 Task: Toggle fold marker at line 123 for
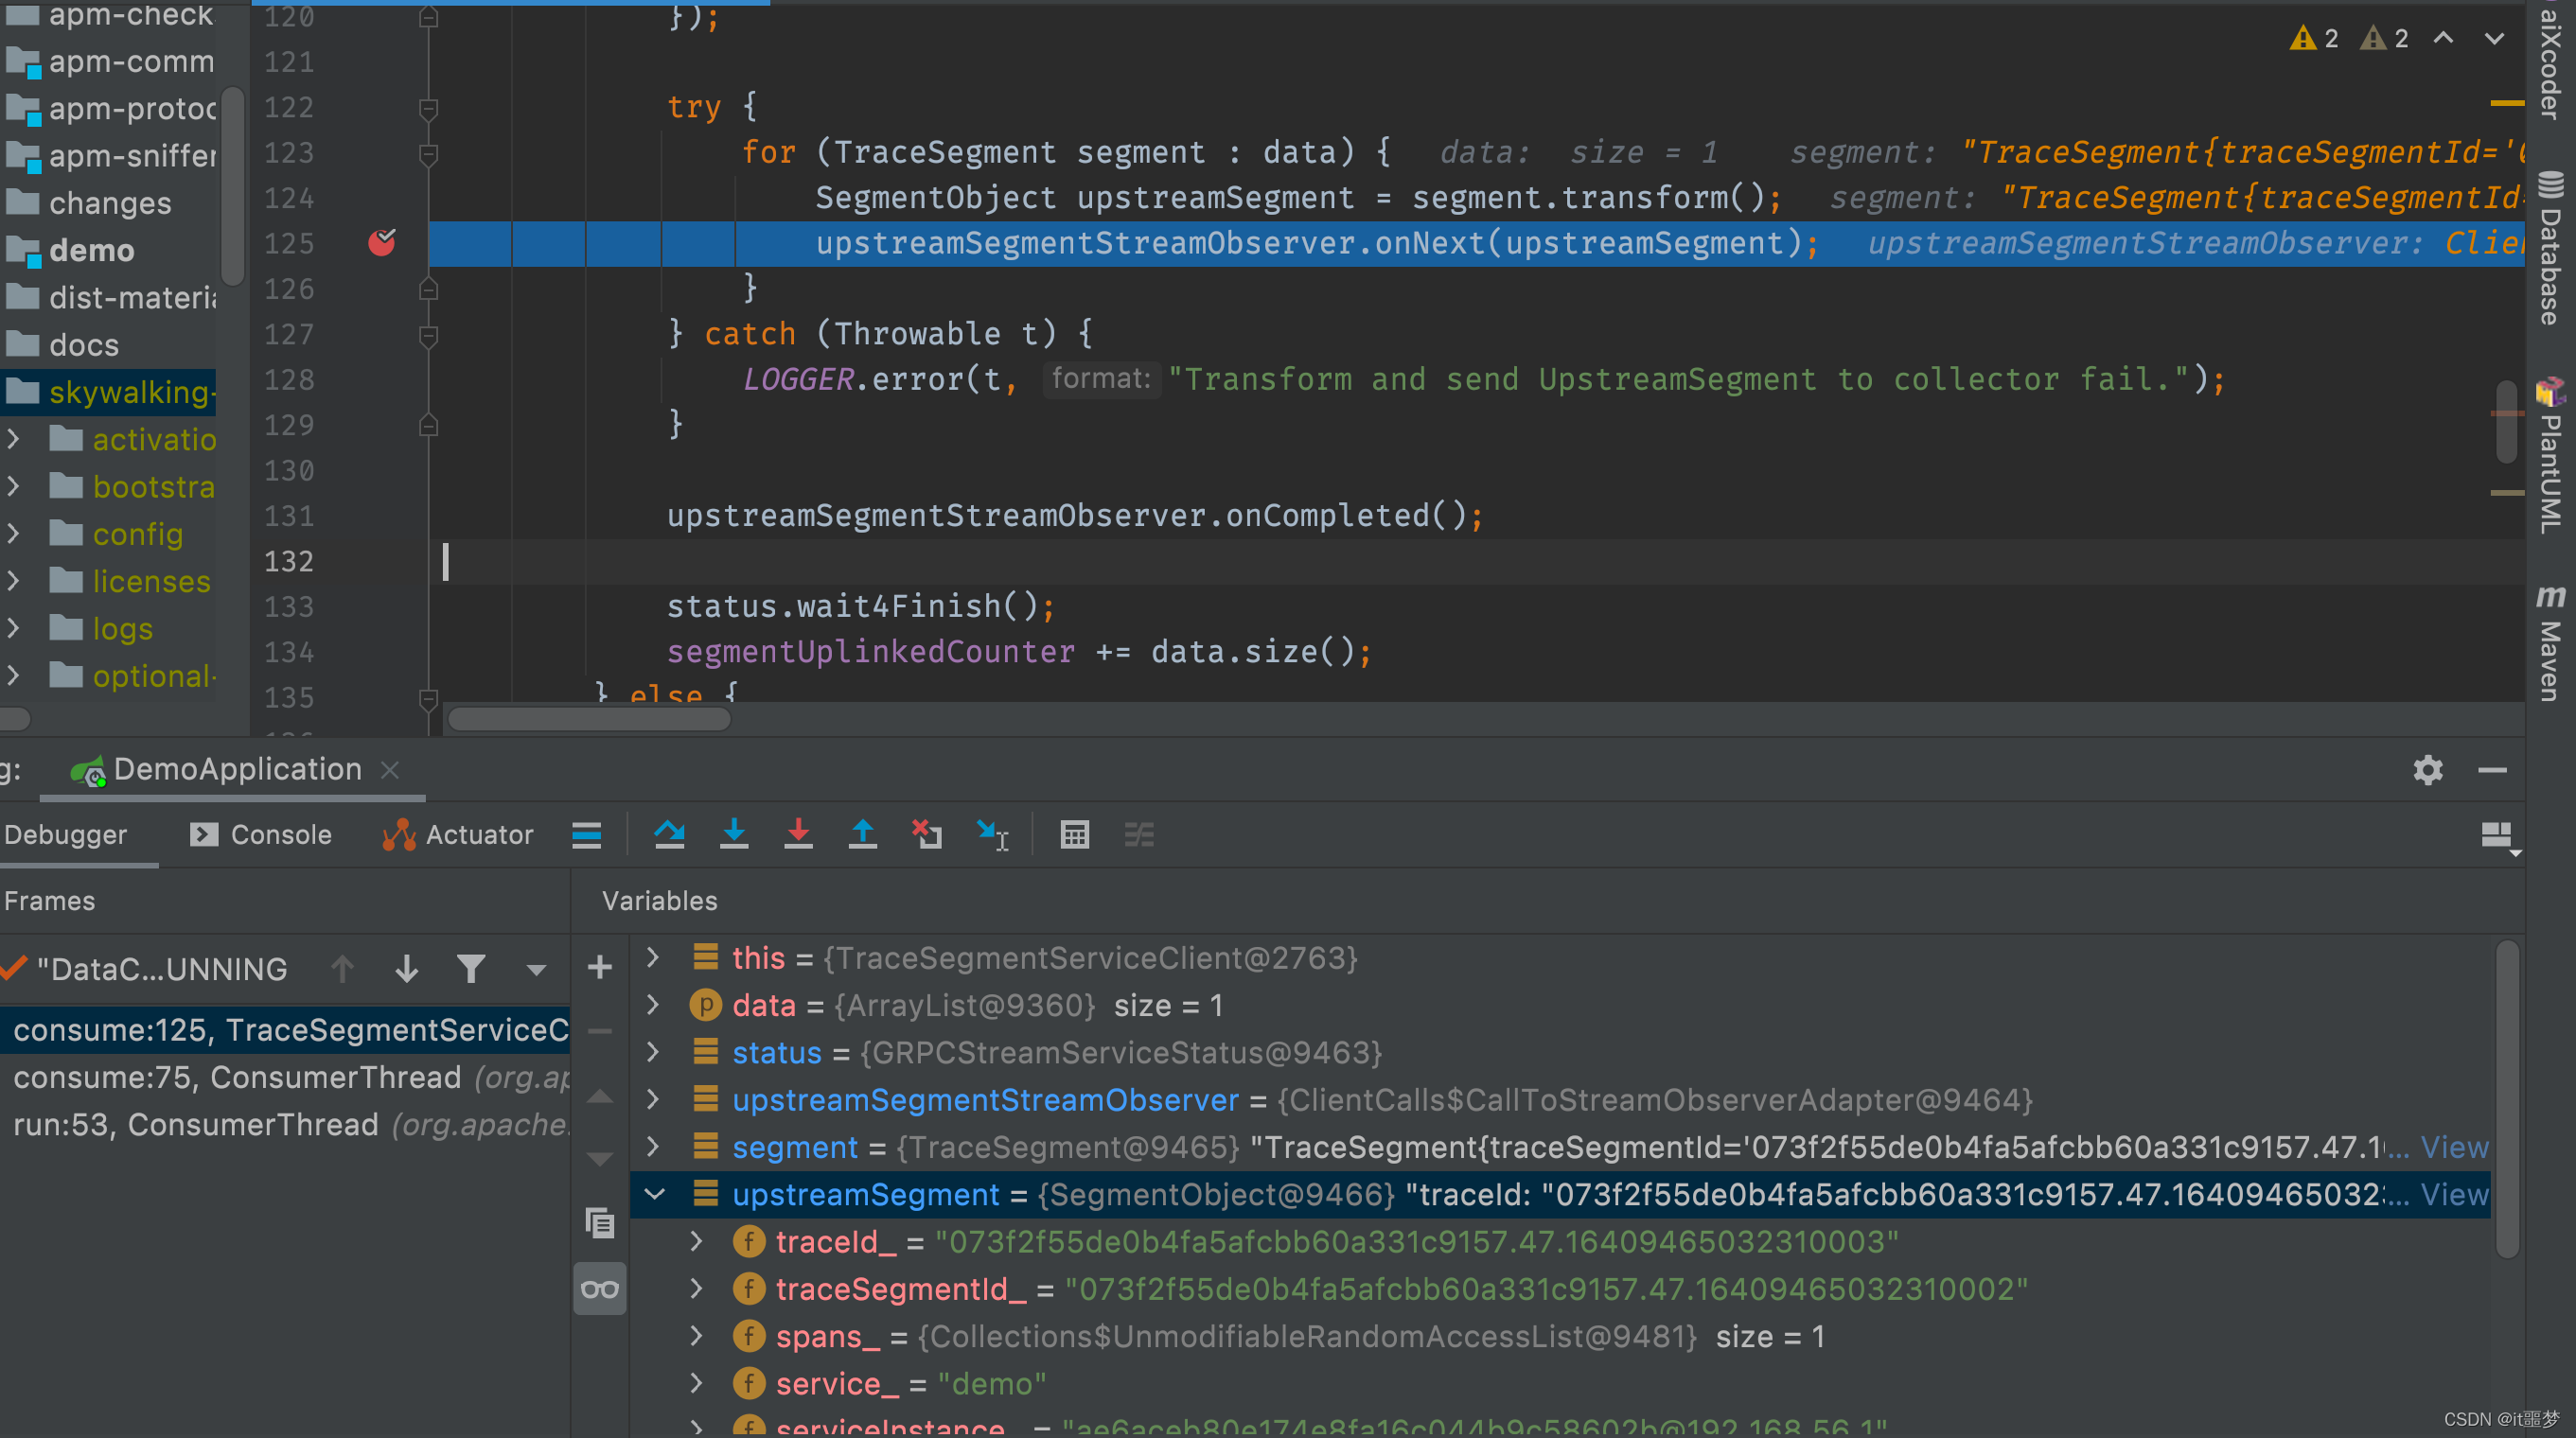click(x=429, y=153)
